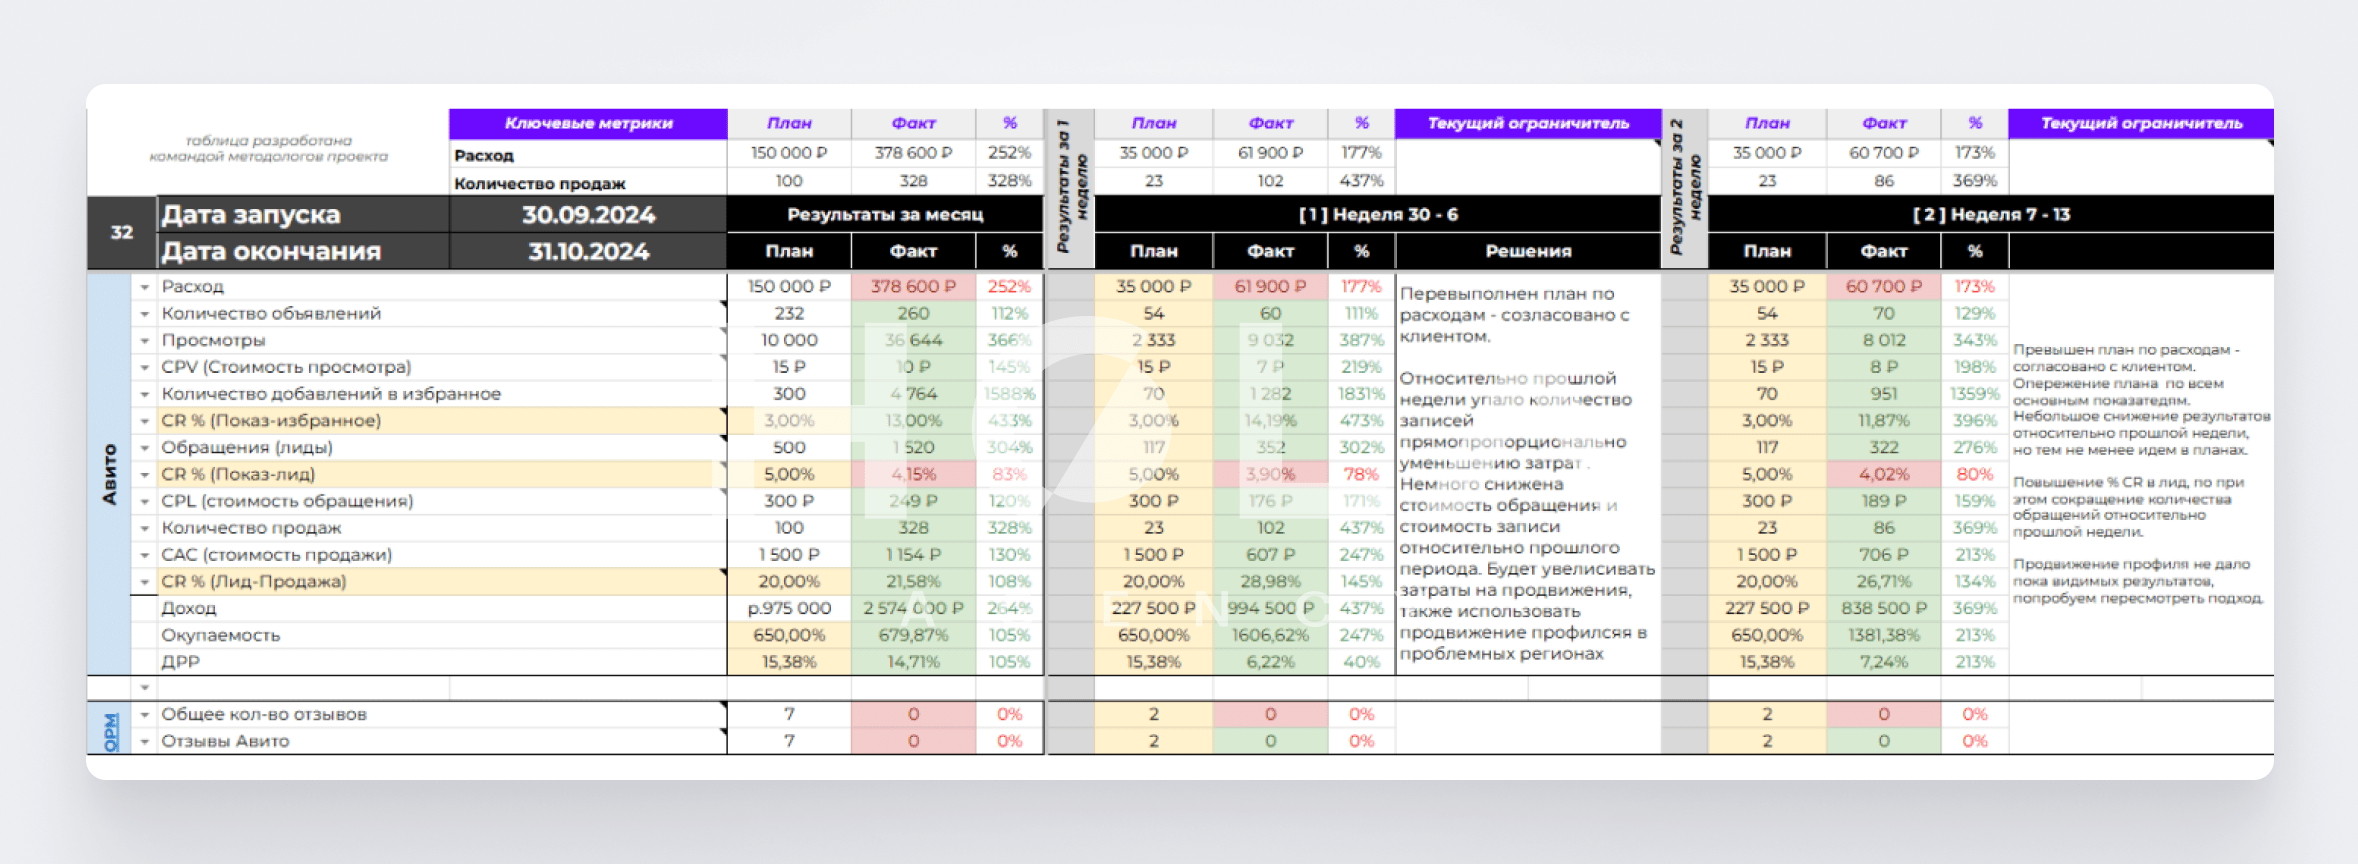Click the end date 31.10.2024
2358x864 pixels.
click(x=588, y=251)
